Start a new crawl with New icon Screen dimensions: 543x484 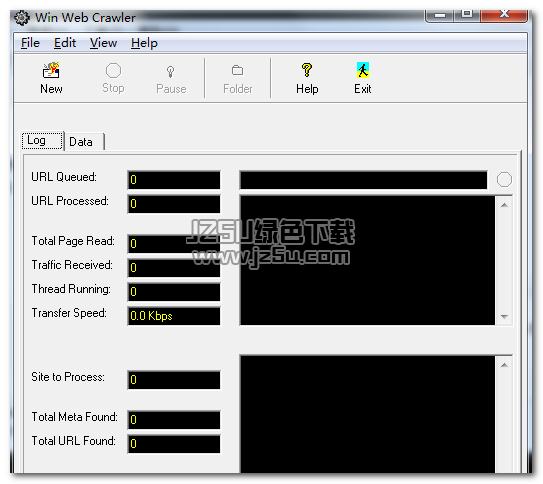[51, 70]
